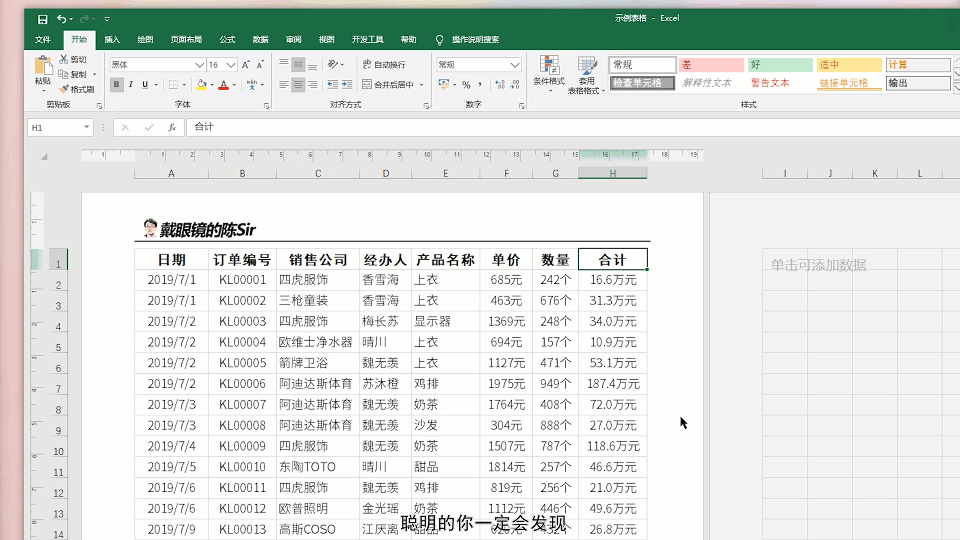Click the increase decimal places icon
This screenshot has width=960, height=540.
pyautogui.click(x=500, y=84)
